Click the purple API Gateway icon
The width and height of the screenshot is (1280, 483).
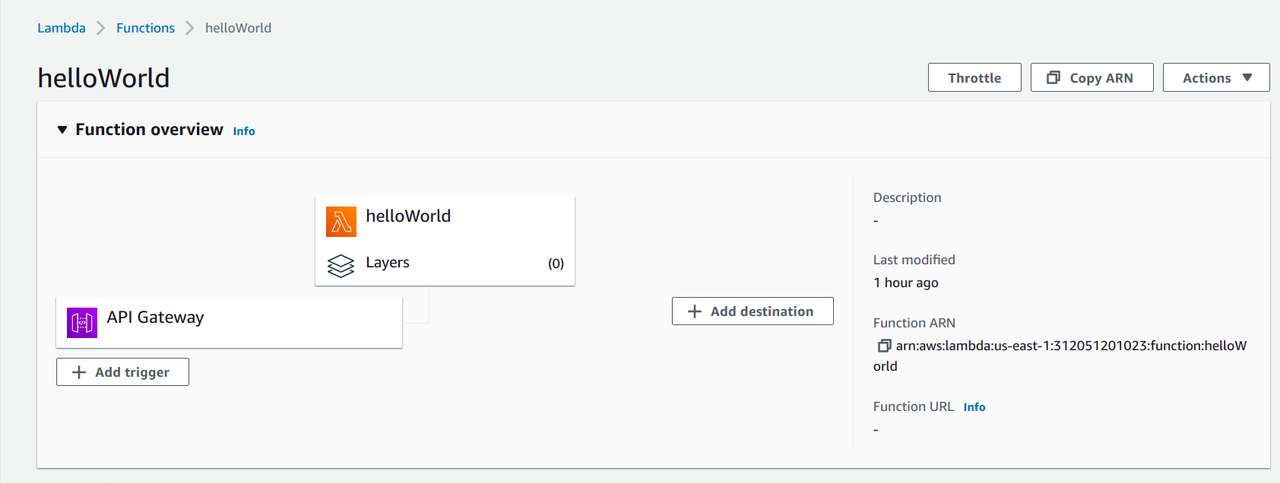pyautogui.click(x=82, y=323)
